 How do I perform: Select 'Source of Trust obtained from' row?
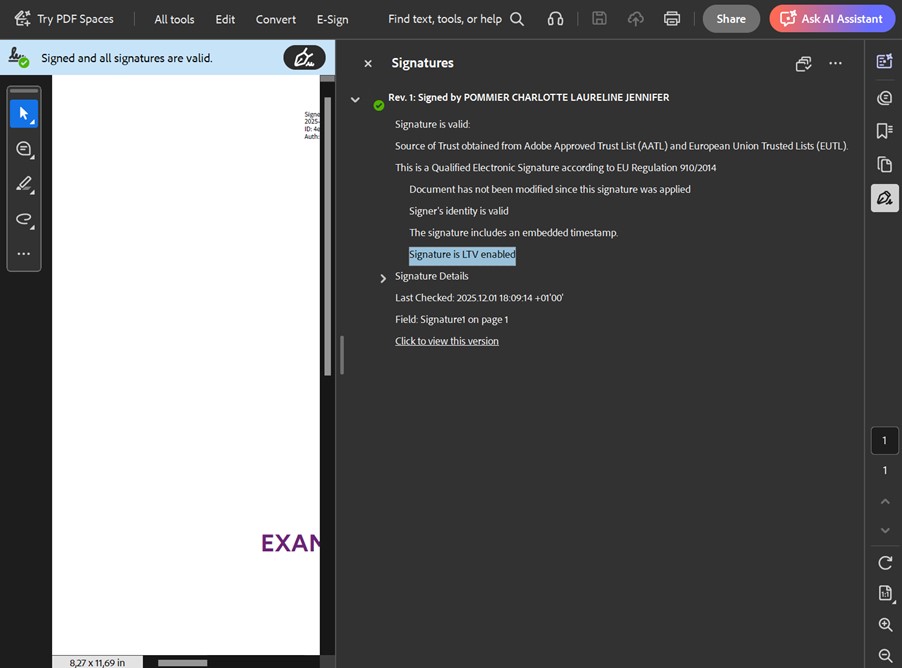coord(621,146)
